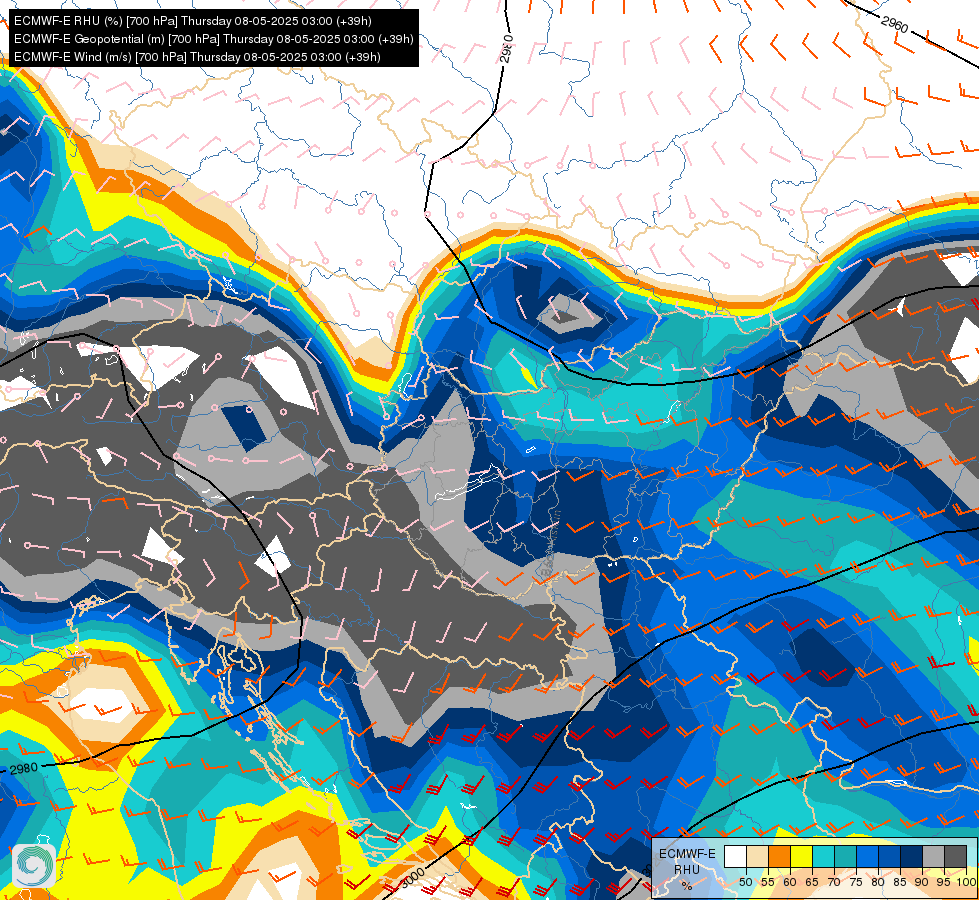
Task: Click the swirl logo icon at bottom left
Action: (x=34, y=865)
